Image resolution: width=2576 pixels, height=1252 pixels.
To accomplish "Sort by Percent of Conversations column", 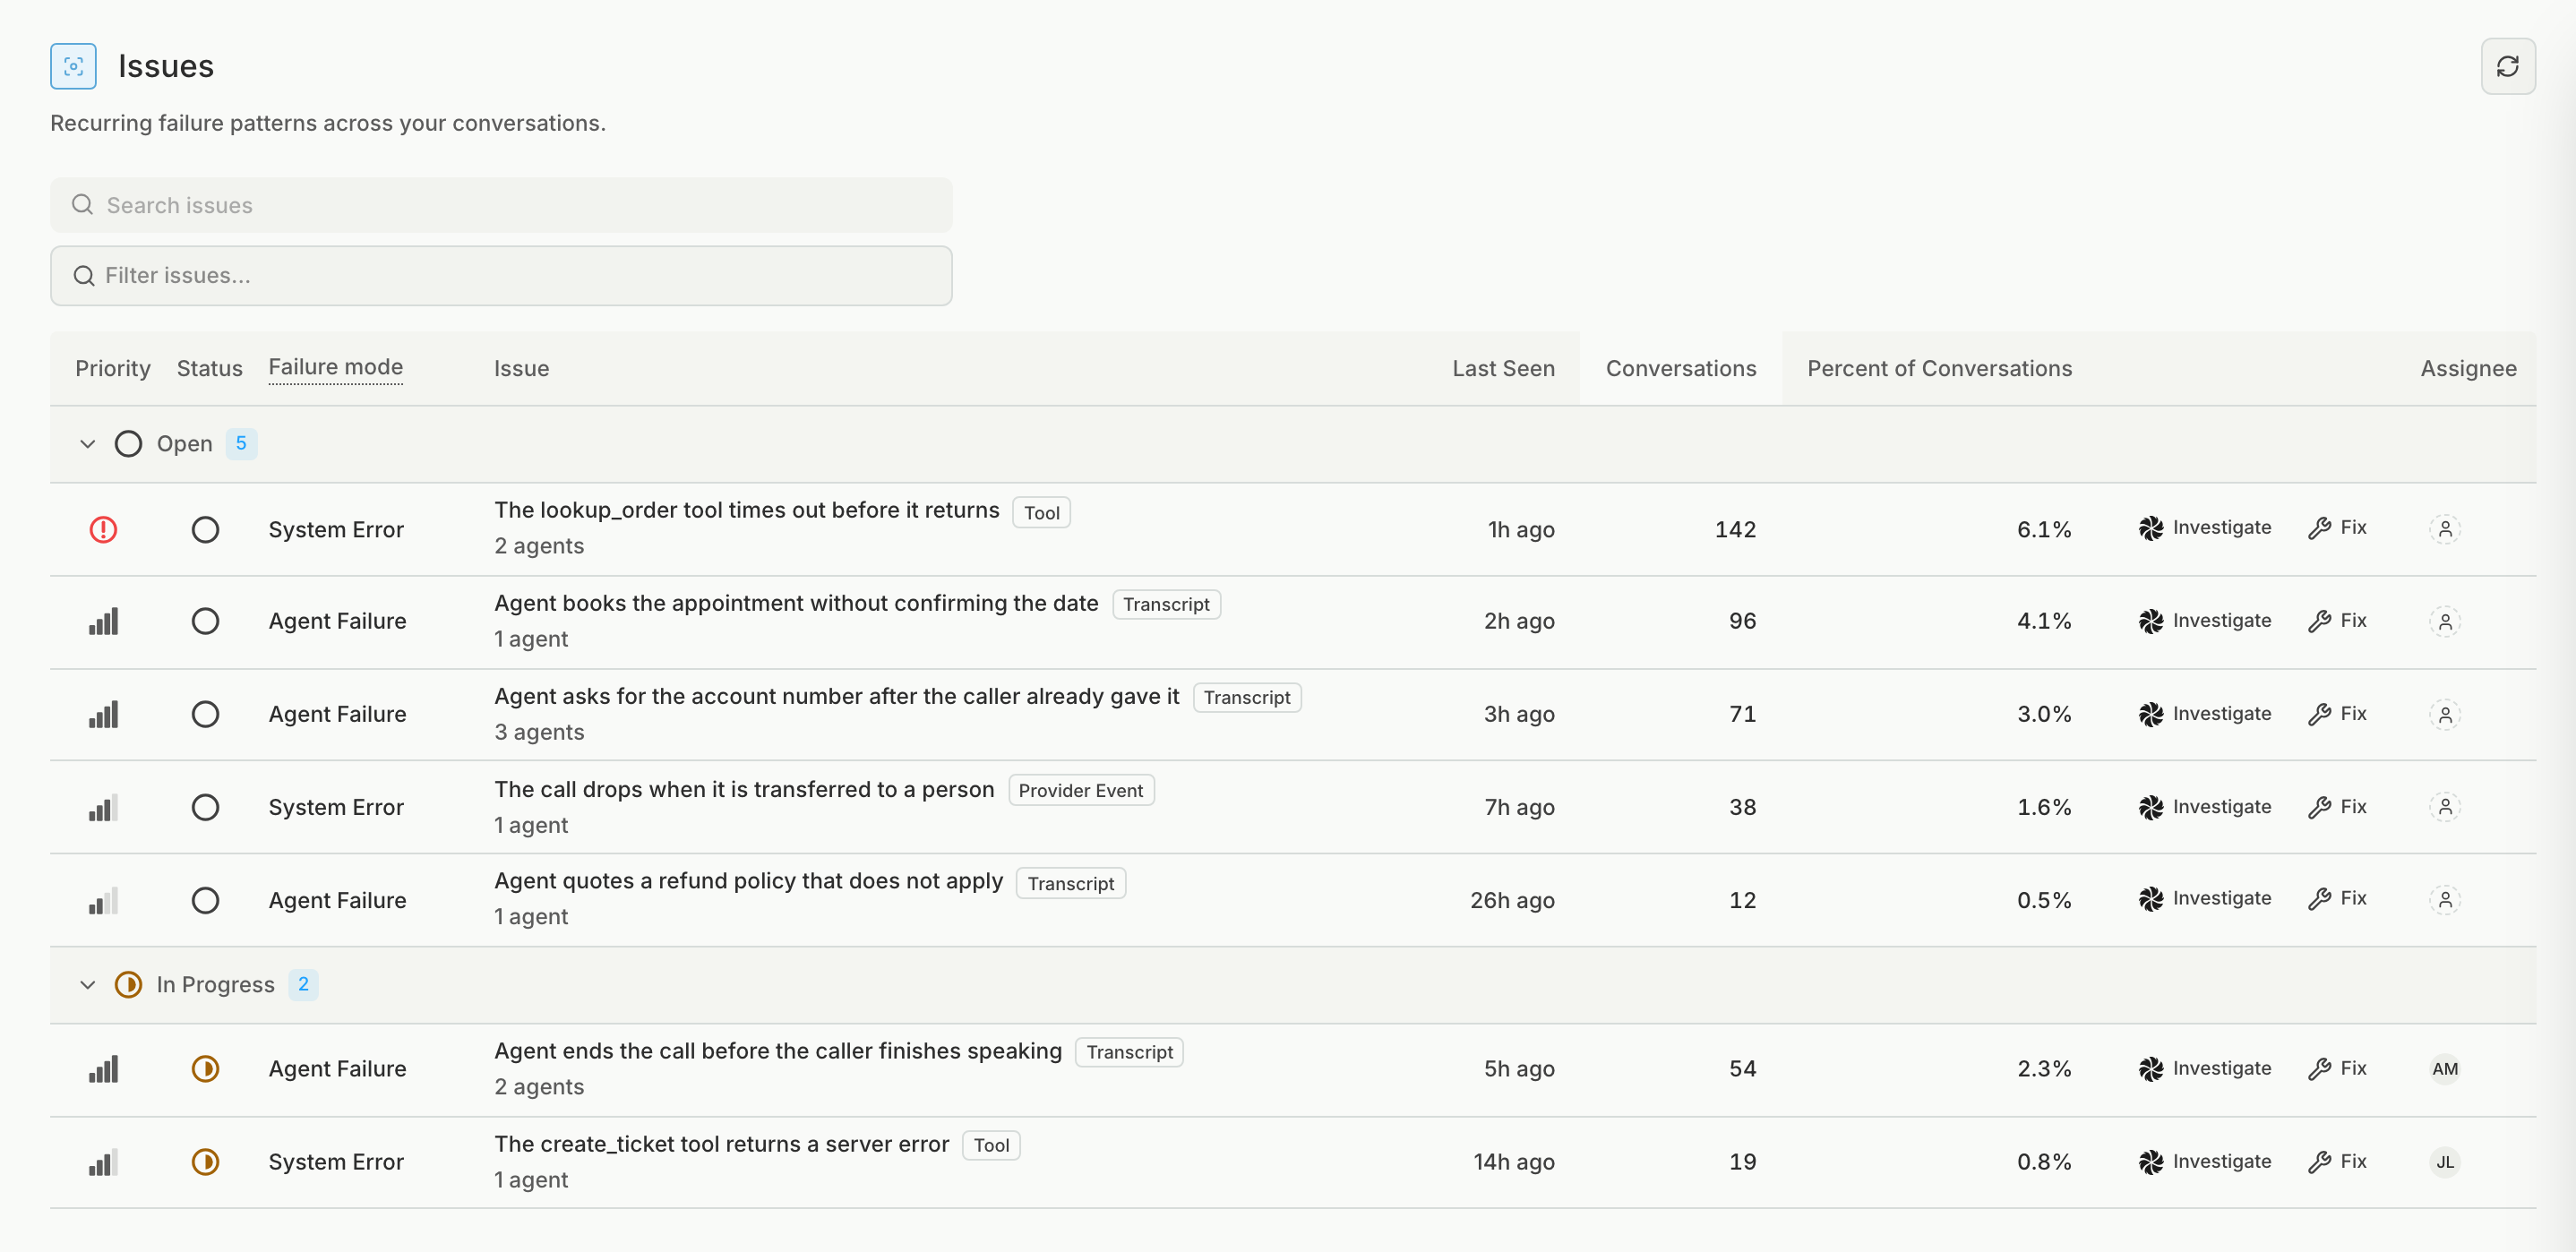I will click(x=1939, y=368).
